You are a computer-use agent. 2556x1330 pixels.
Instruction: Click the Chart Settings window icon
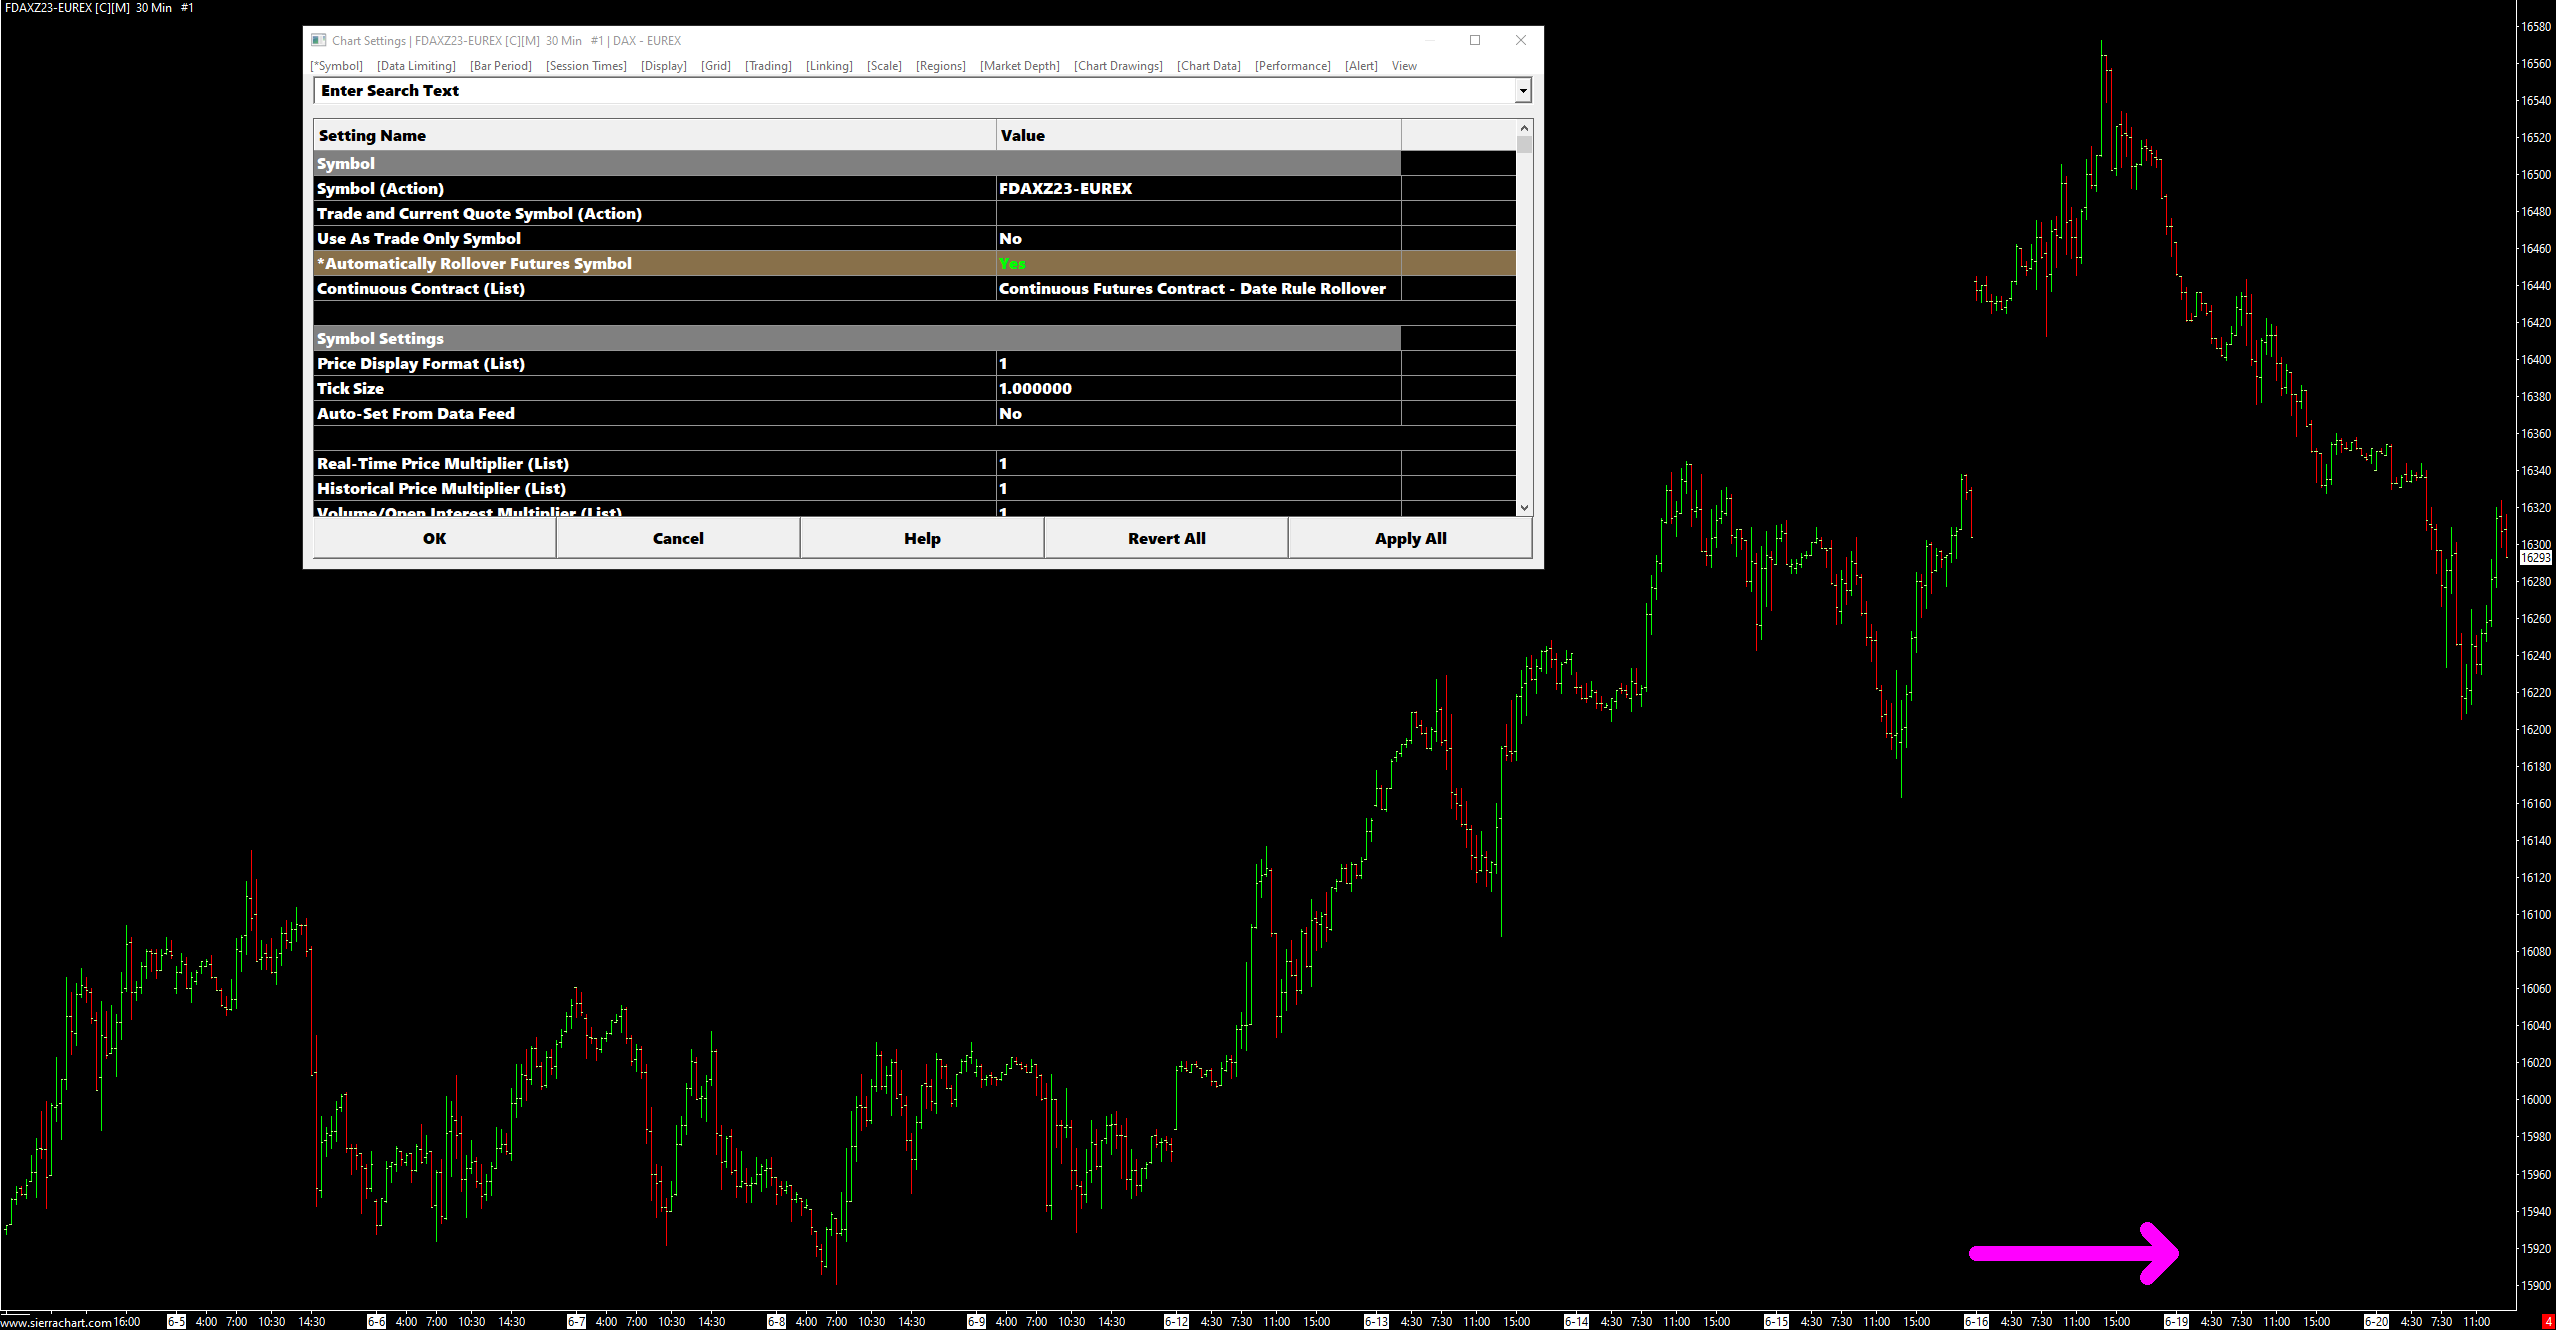pyautogui.click(x=318, y=40)
